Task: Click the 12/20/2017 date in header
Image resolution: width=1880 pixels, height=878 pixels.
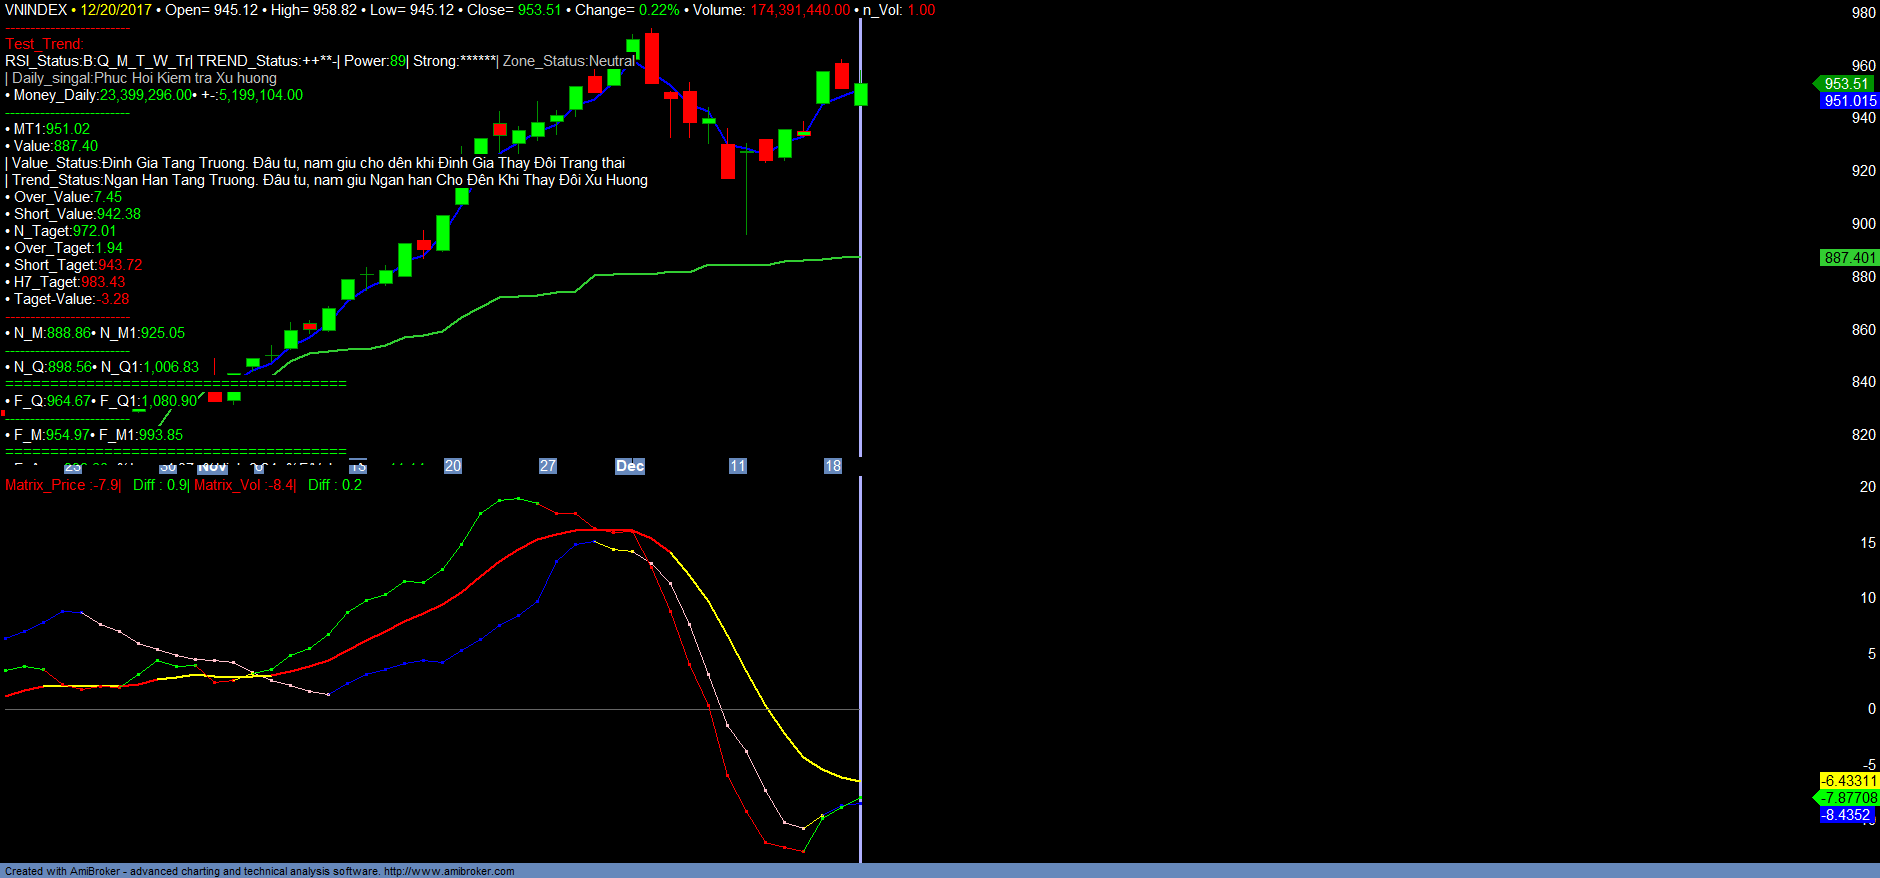Action: point(116,10)
